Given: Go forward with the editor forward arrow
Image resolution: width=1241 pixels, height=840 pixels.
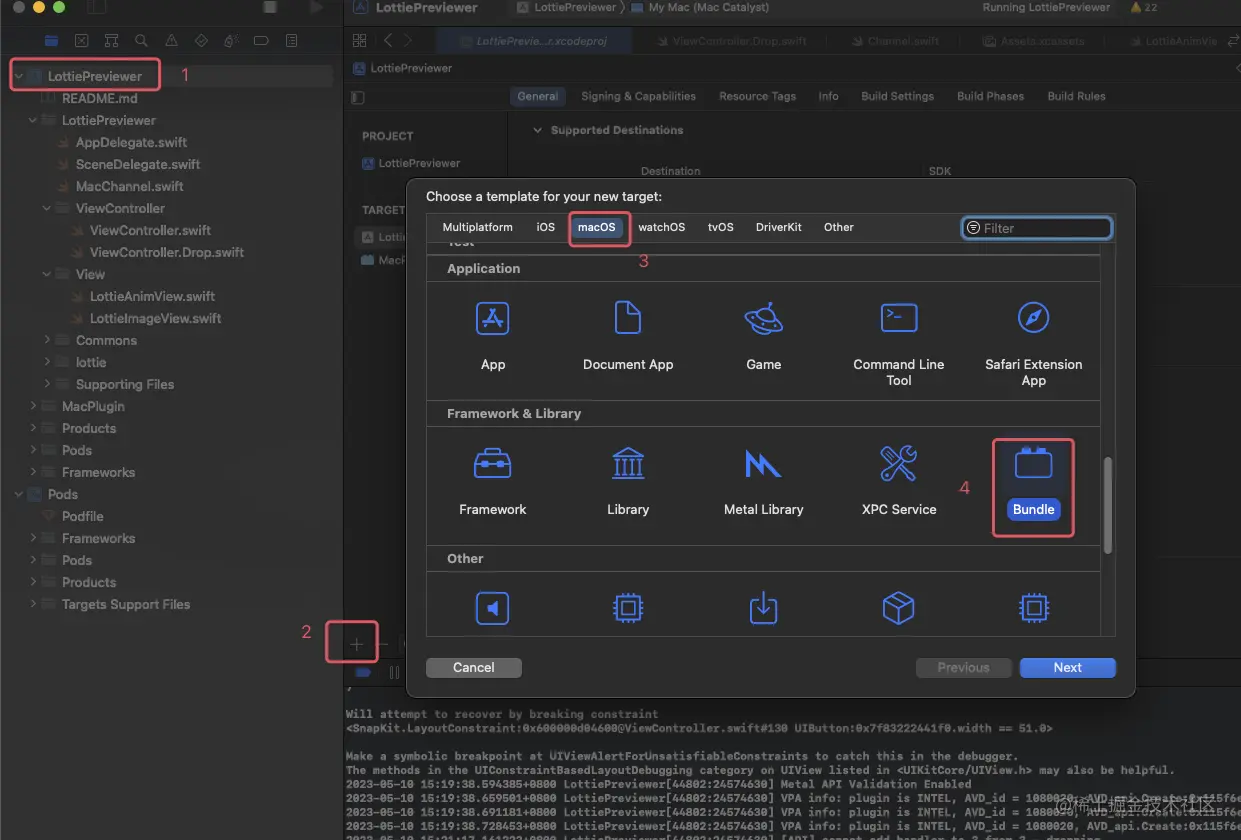Looking at the screenshot, I should [x=407, y=41].
